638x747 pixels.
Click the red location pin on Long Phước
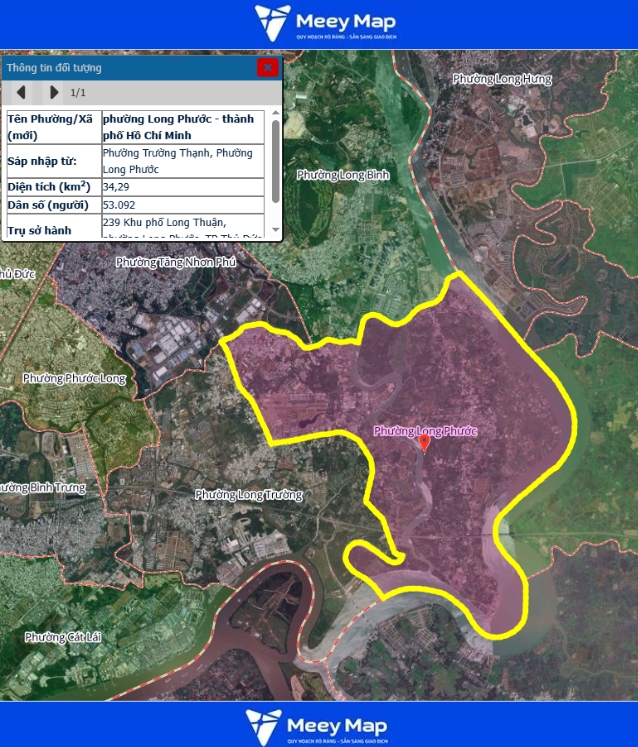coord(424,443)
